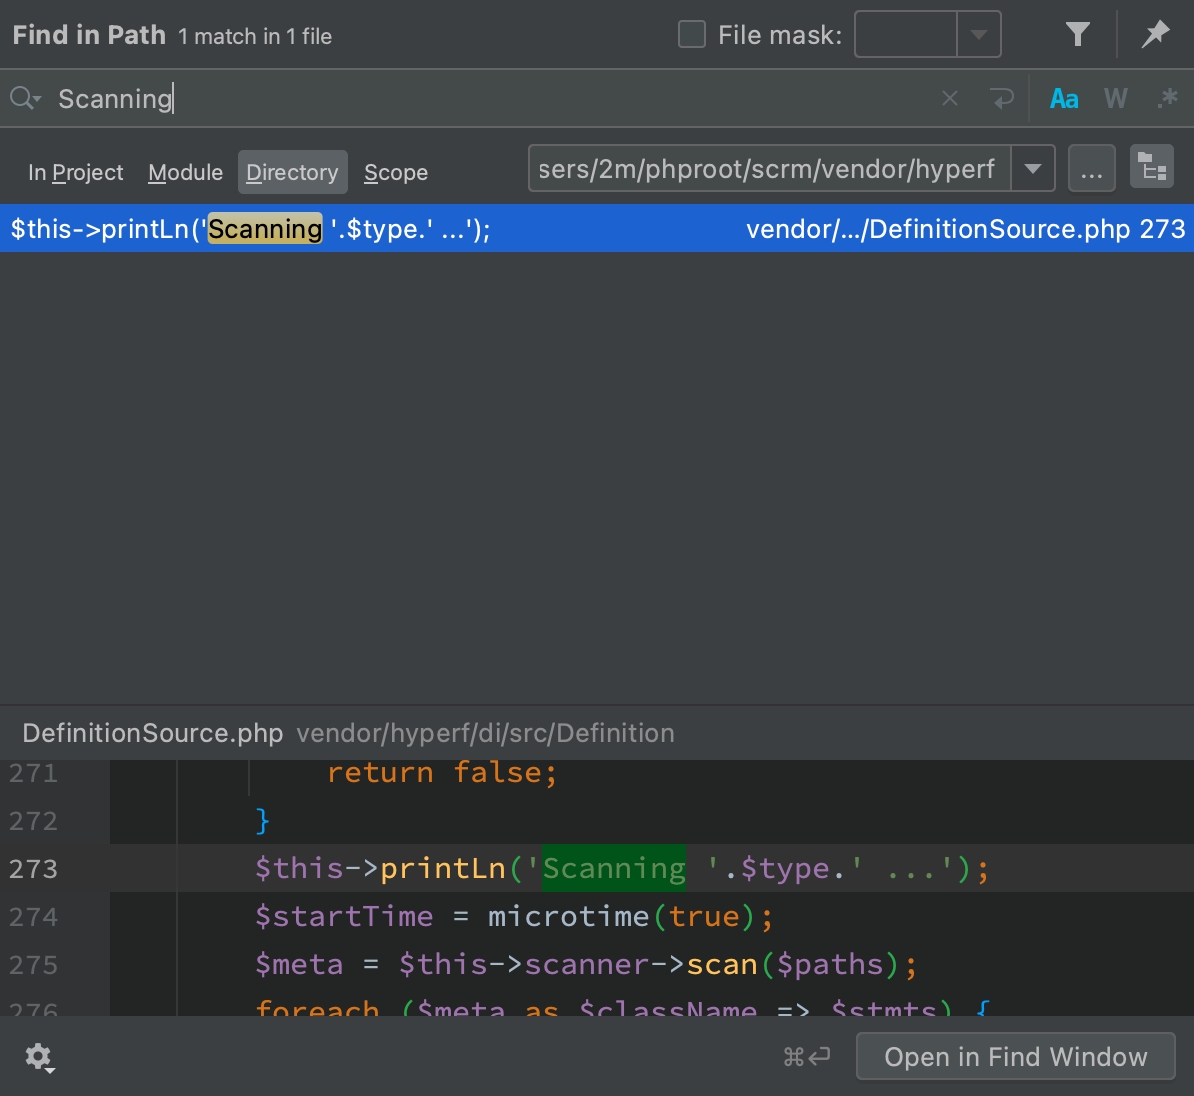This screenshot has width=1194, height=1096.
Task: Enable the File mask checkbox
Action: (x=692, y=35)
